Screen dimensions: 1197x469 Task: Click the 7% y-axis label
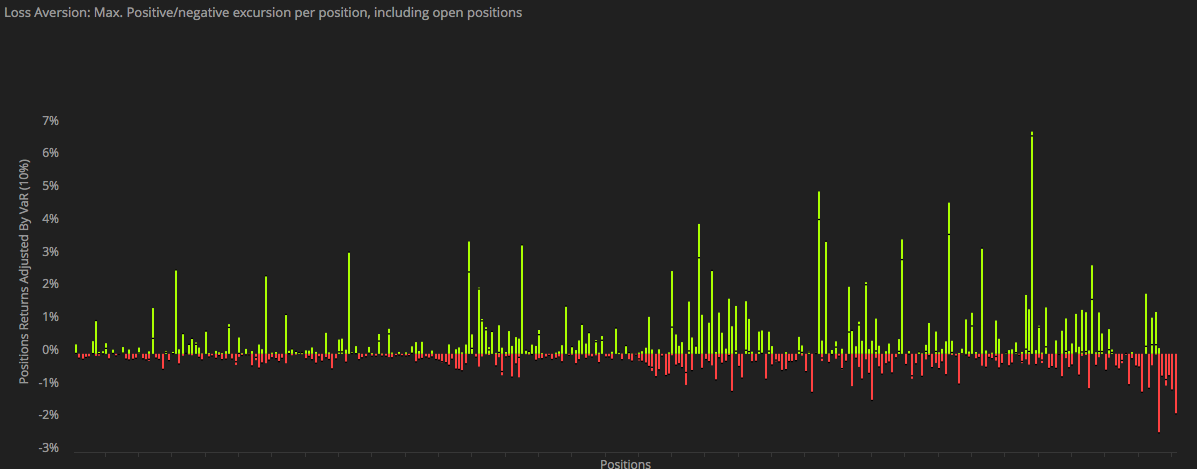coord(50,121)
